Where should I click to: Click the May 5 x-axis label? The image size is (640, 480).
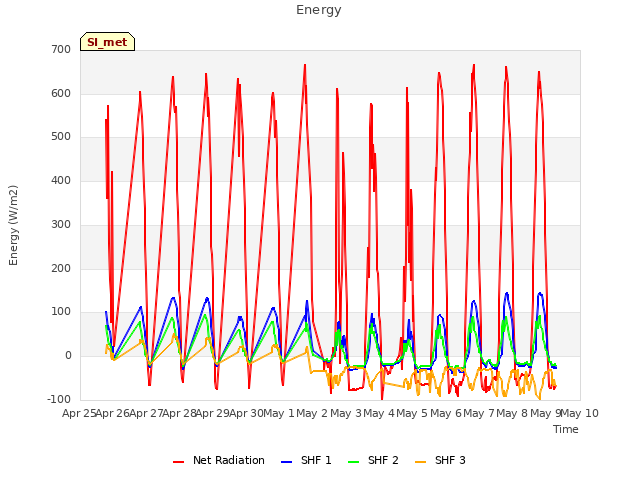point(412,413)
